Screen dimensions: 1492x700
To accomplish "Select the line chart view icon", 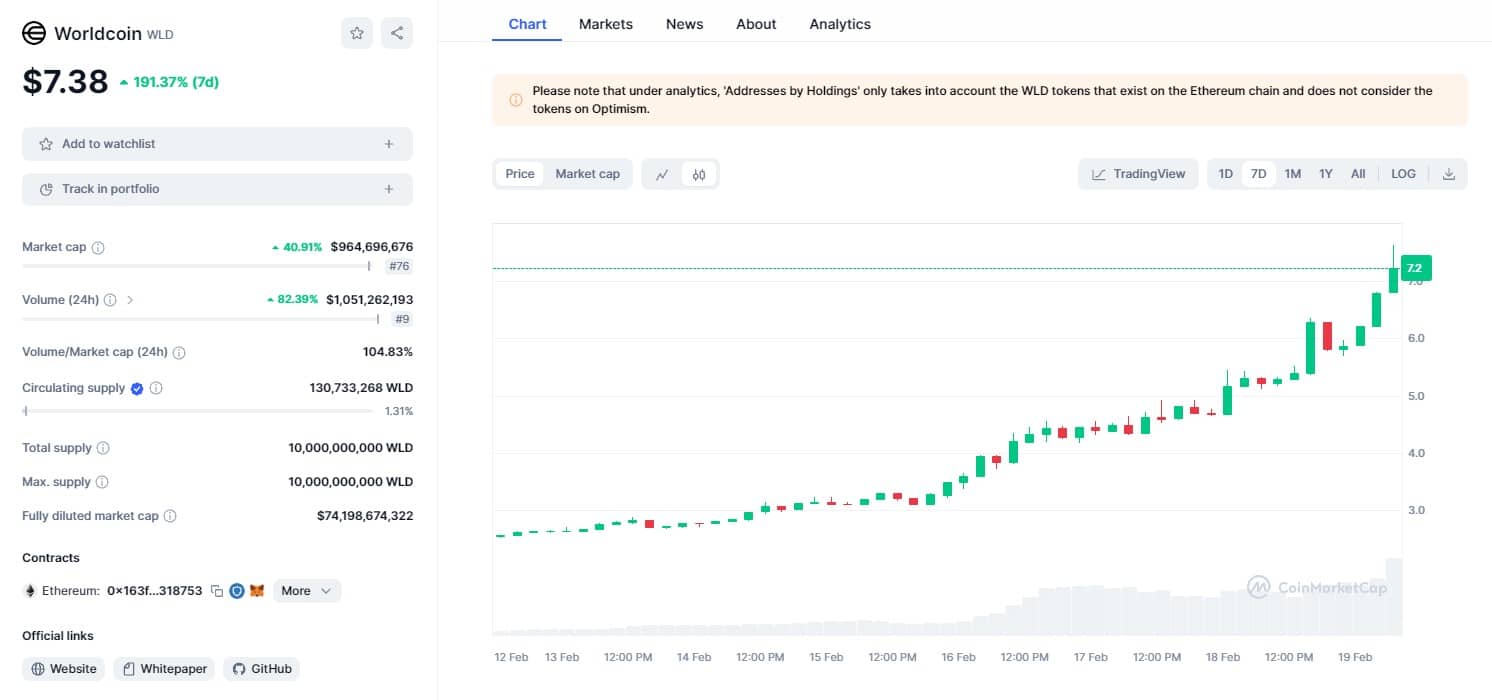I will point(662,174).
